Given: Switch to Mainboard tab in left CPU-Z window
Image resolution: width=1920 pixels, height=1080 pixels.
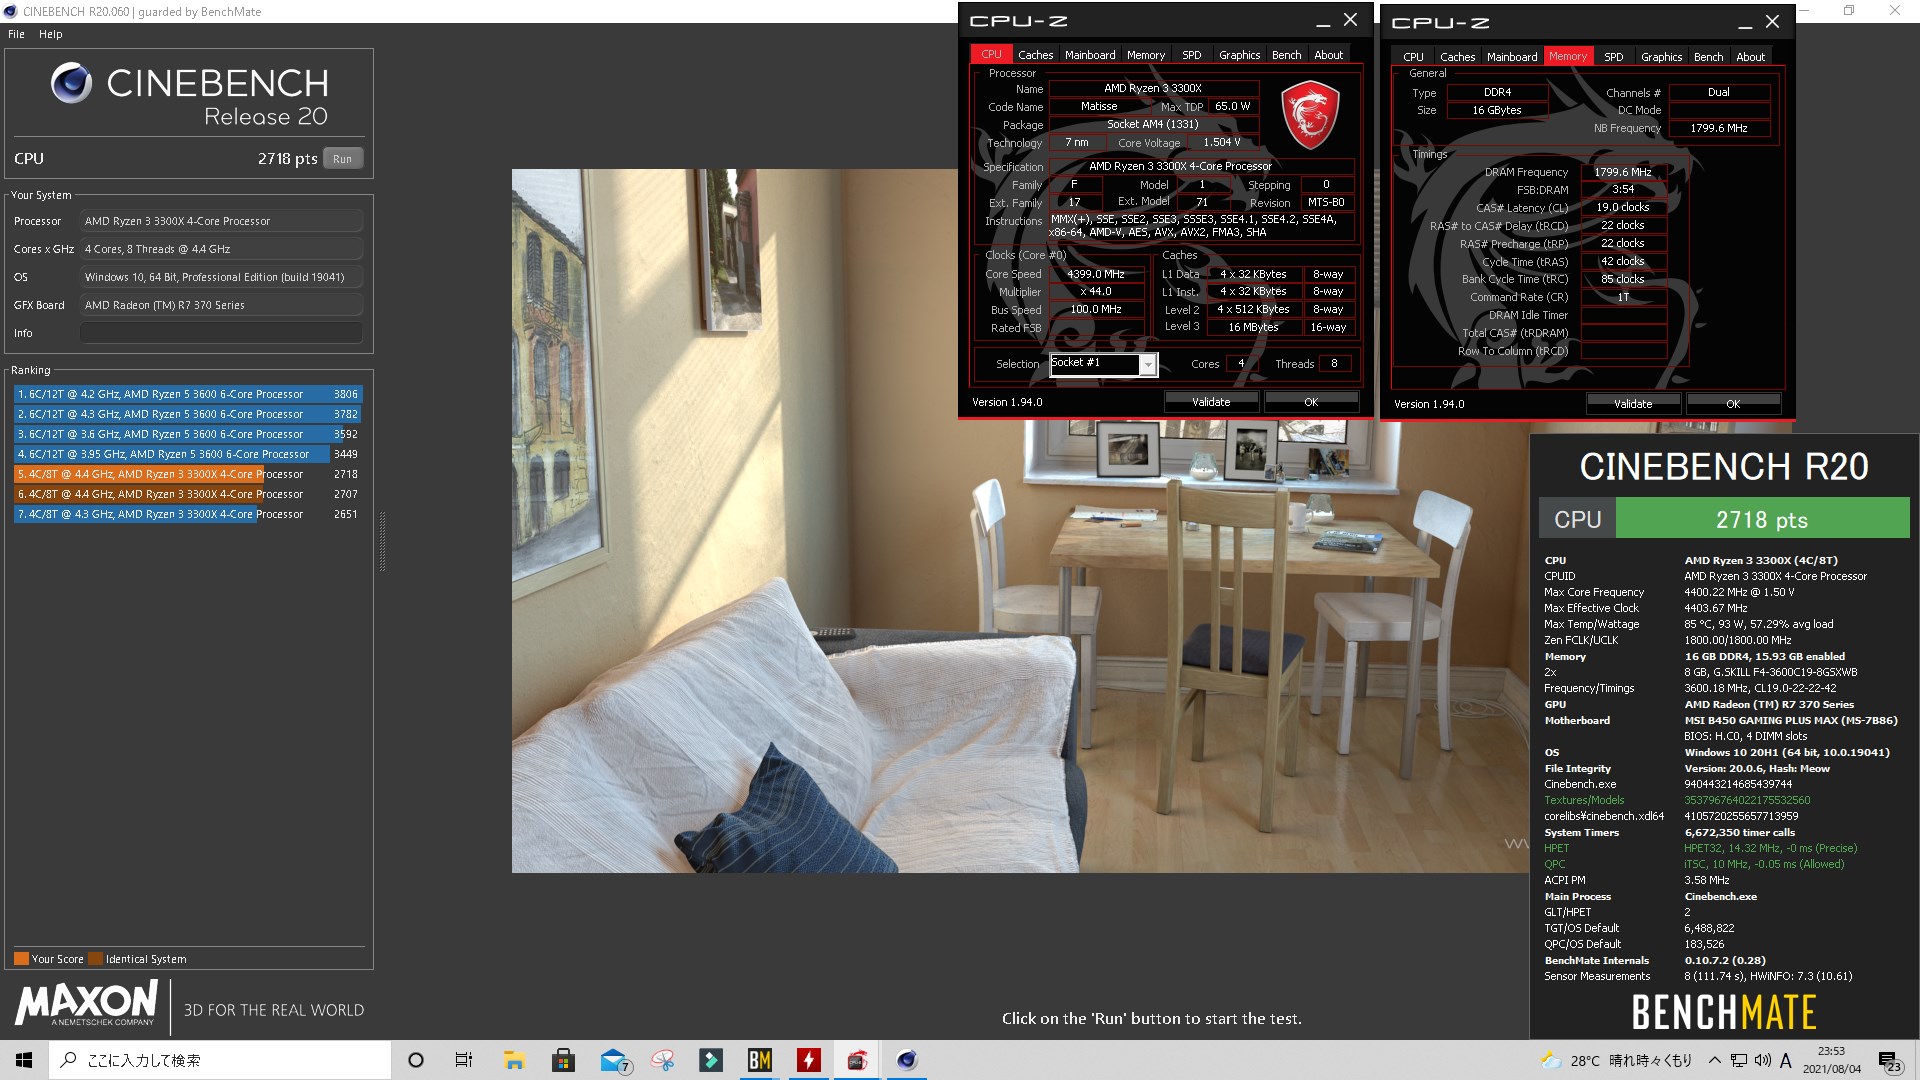Looking at the screenshot, I should pyautogui.click(x=1090, y=55).
